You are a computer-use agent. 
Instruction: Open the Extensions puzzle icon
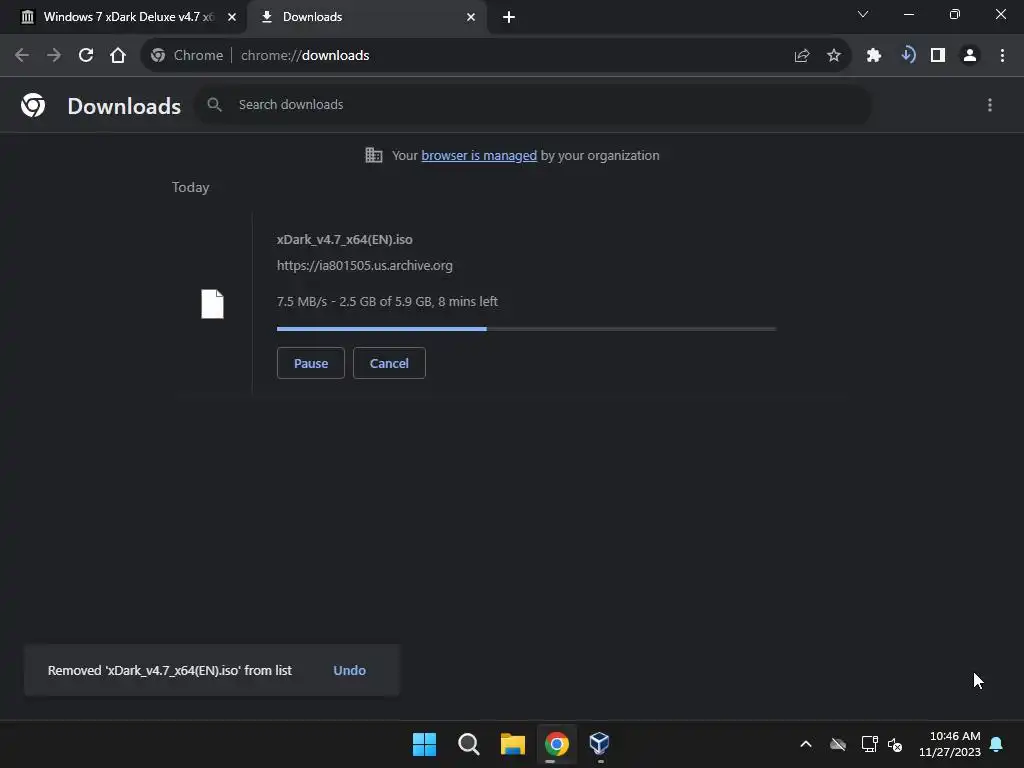click(x=874, y=56)
